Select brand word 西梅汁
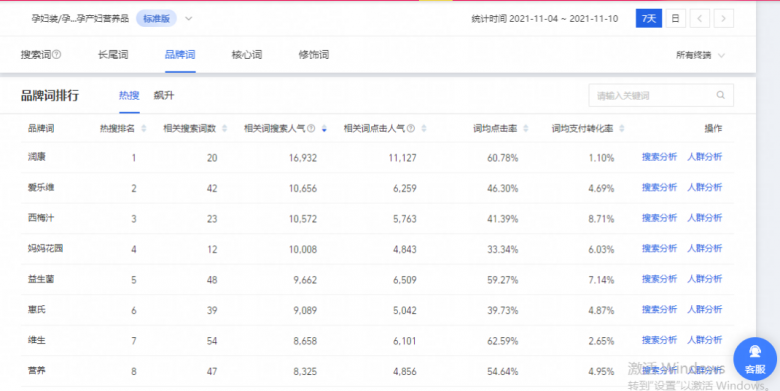Image resolution: width=780 pixels, height=391 pixels. [x=41, y=218]
